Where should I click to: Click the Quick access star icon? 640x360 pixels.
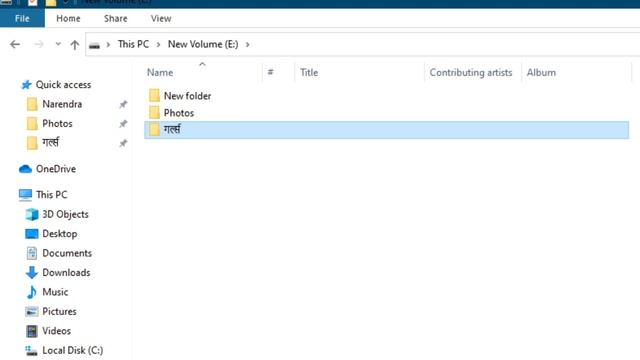pyautogui.click(x=26, y=84)
